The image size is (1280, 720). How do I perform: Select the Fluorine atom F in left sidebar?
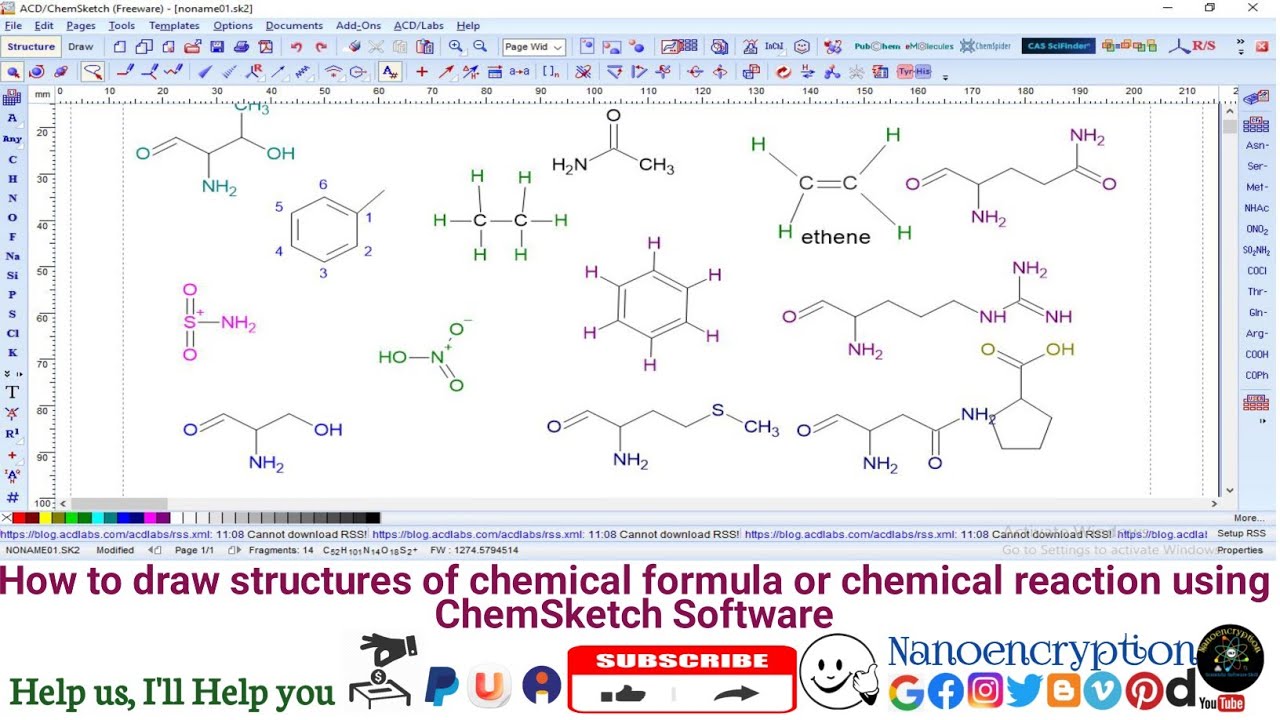(x=12, y=237)
